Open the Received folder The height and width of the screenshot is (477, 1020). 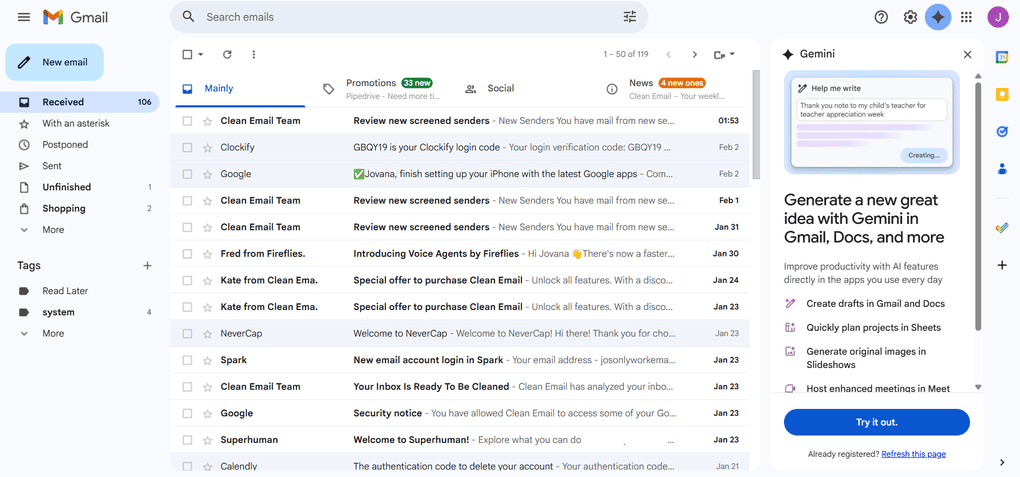click(79, 102)
